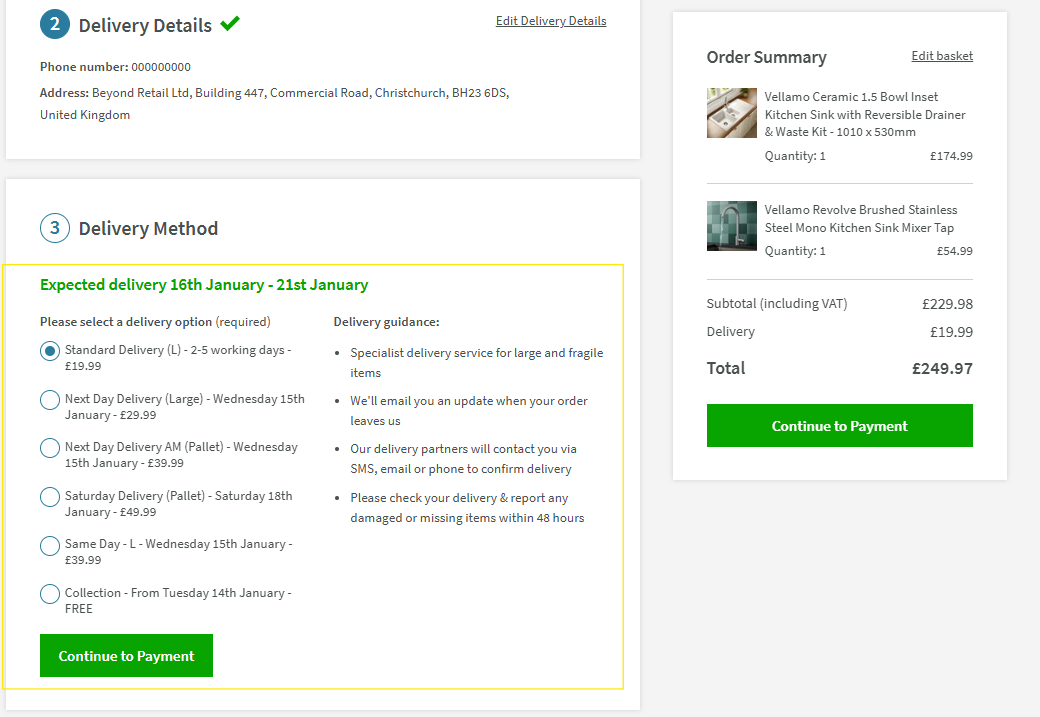Select Standard Delivery (L) radio option

click(50, 351)
